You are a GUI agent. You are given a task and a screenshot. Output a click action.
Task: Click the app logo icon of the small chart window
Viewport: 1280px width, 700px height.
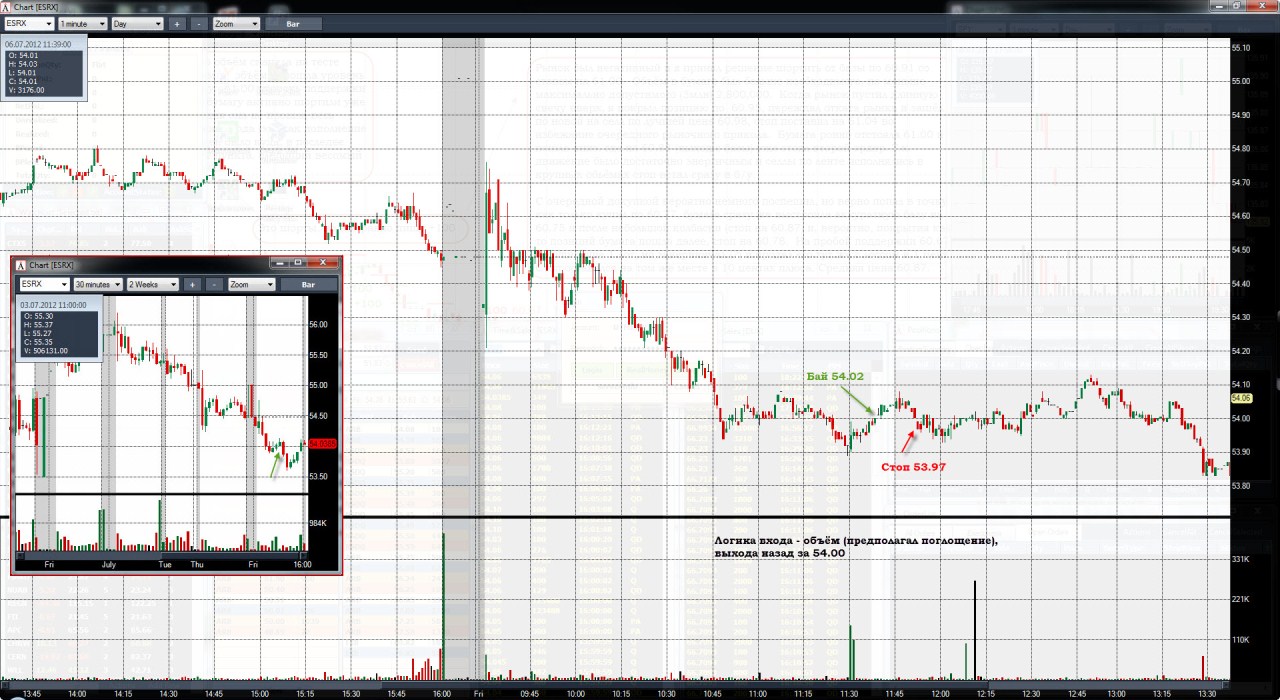[20, 265]
